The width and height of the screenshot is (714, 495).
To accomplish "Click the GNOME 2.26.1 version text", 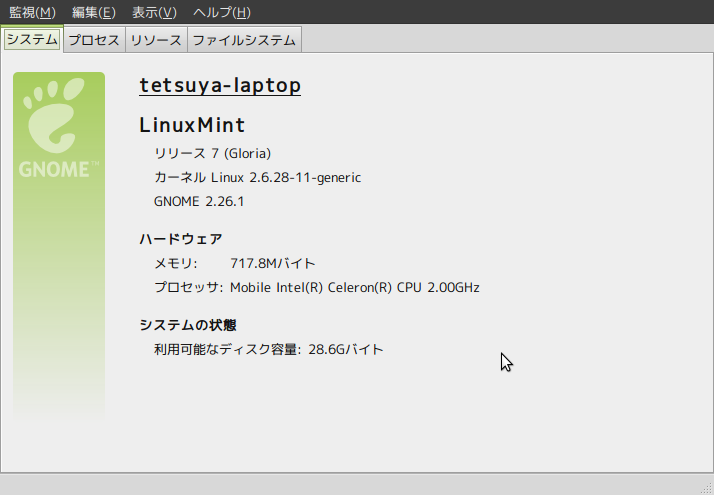I will click(199, 201).
